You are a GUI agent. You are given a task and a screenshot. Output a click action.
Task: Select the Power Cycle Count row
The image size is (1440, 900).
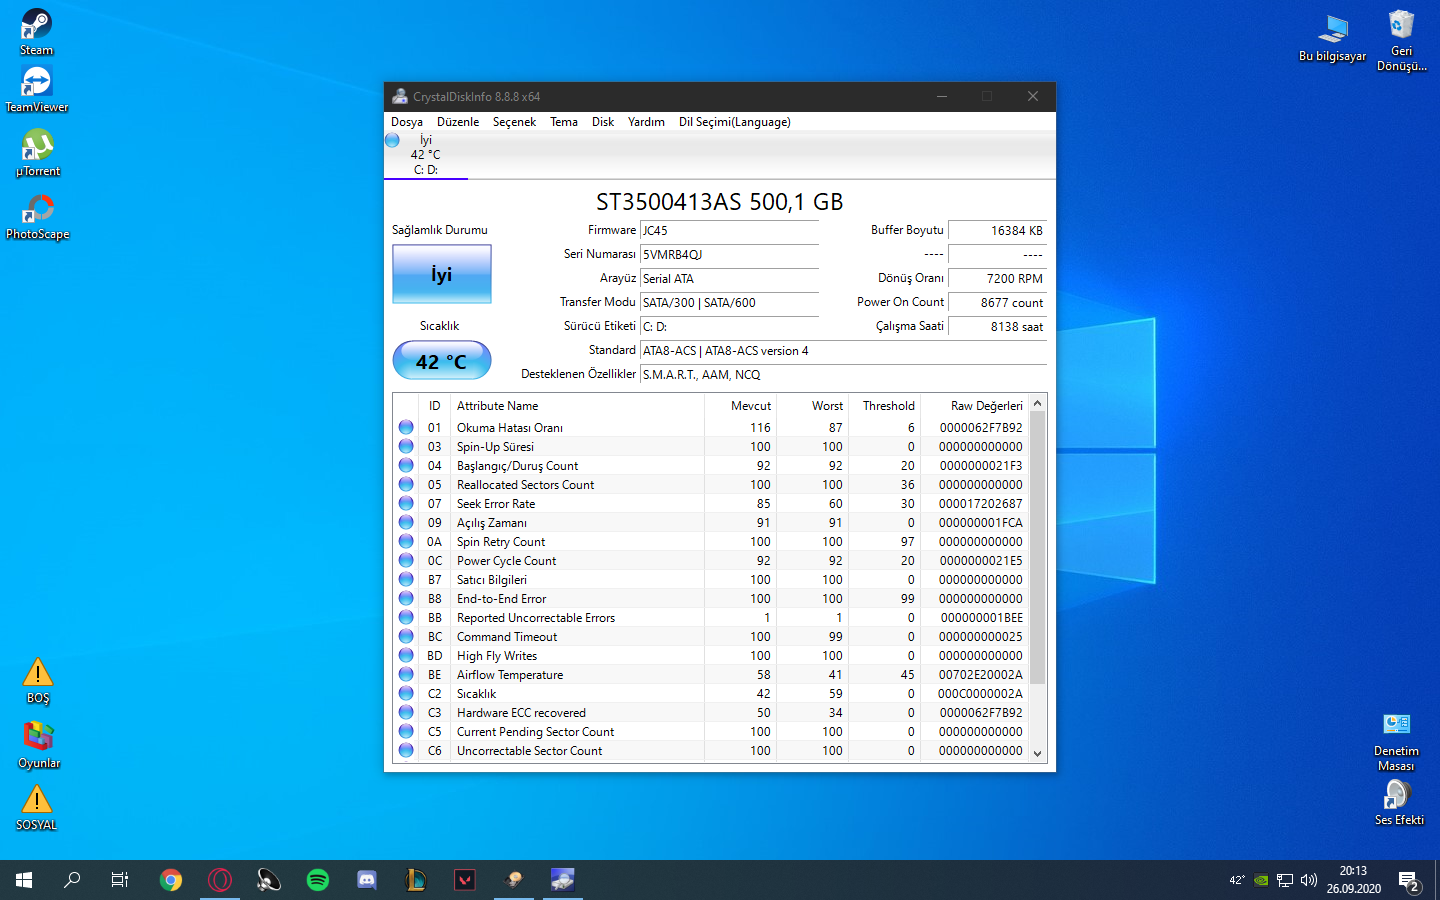click(711, 560)
